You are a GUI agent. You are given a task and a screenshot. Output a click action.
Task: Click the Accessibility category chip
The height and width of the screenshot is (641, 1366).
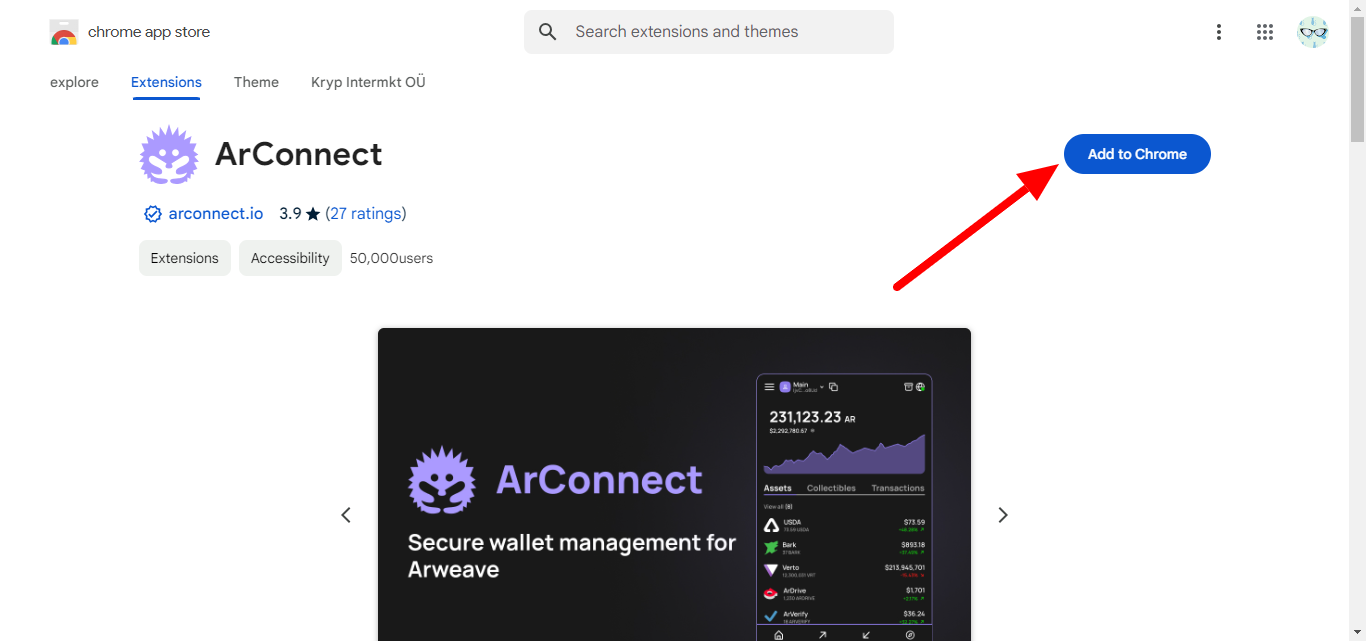tap(290, 258)
